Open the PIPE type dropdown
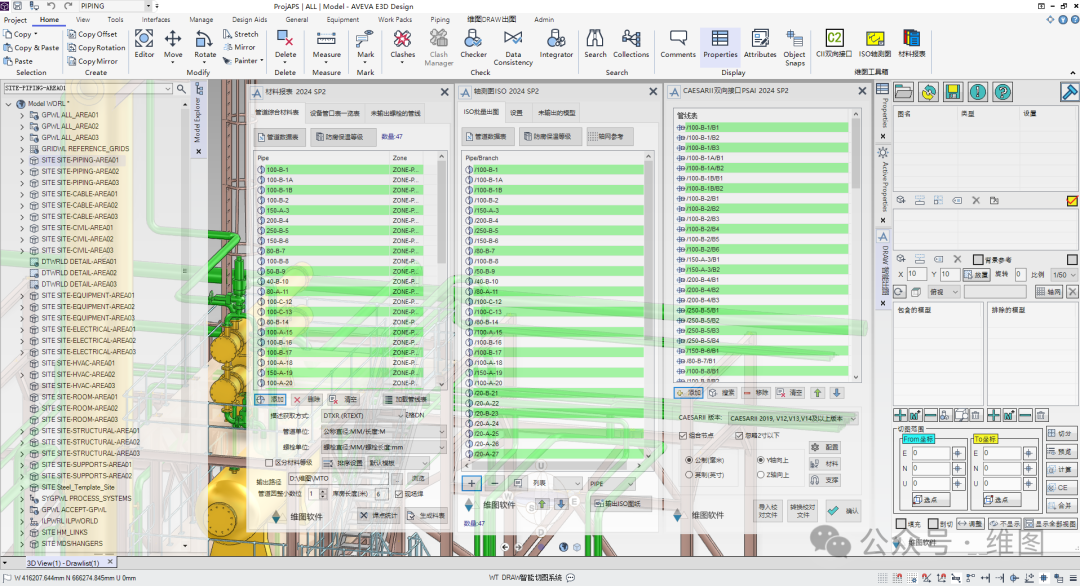 click(x=612, y=484)
